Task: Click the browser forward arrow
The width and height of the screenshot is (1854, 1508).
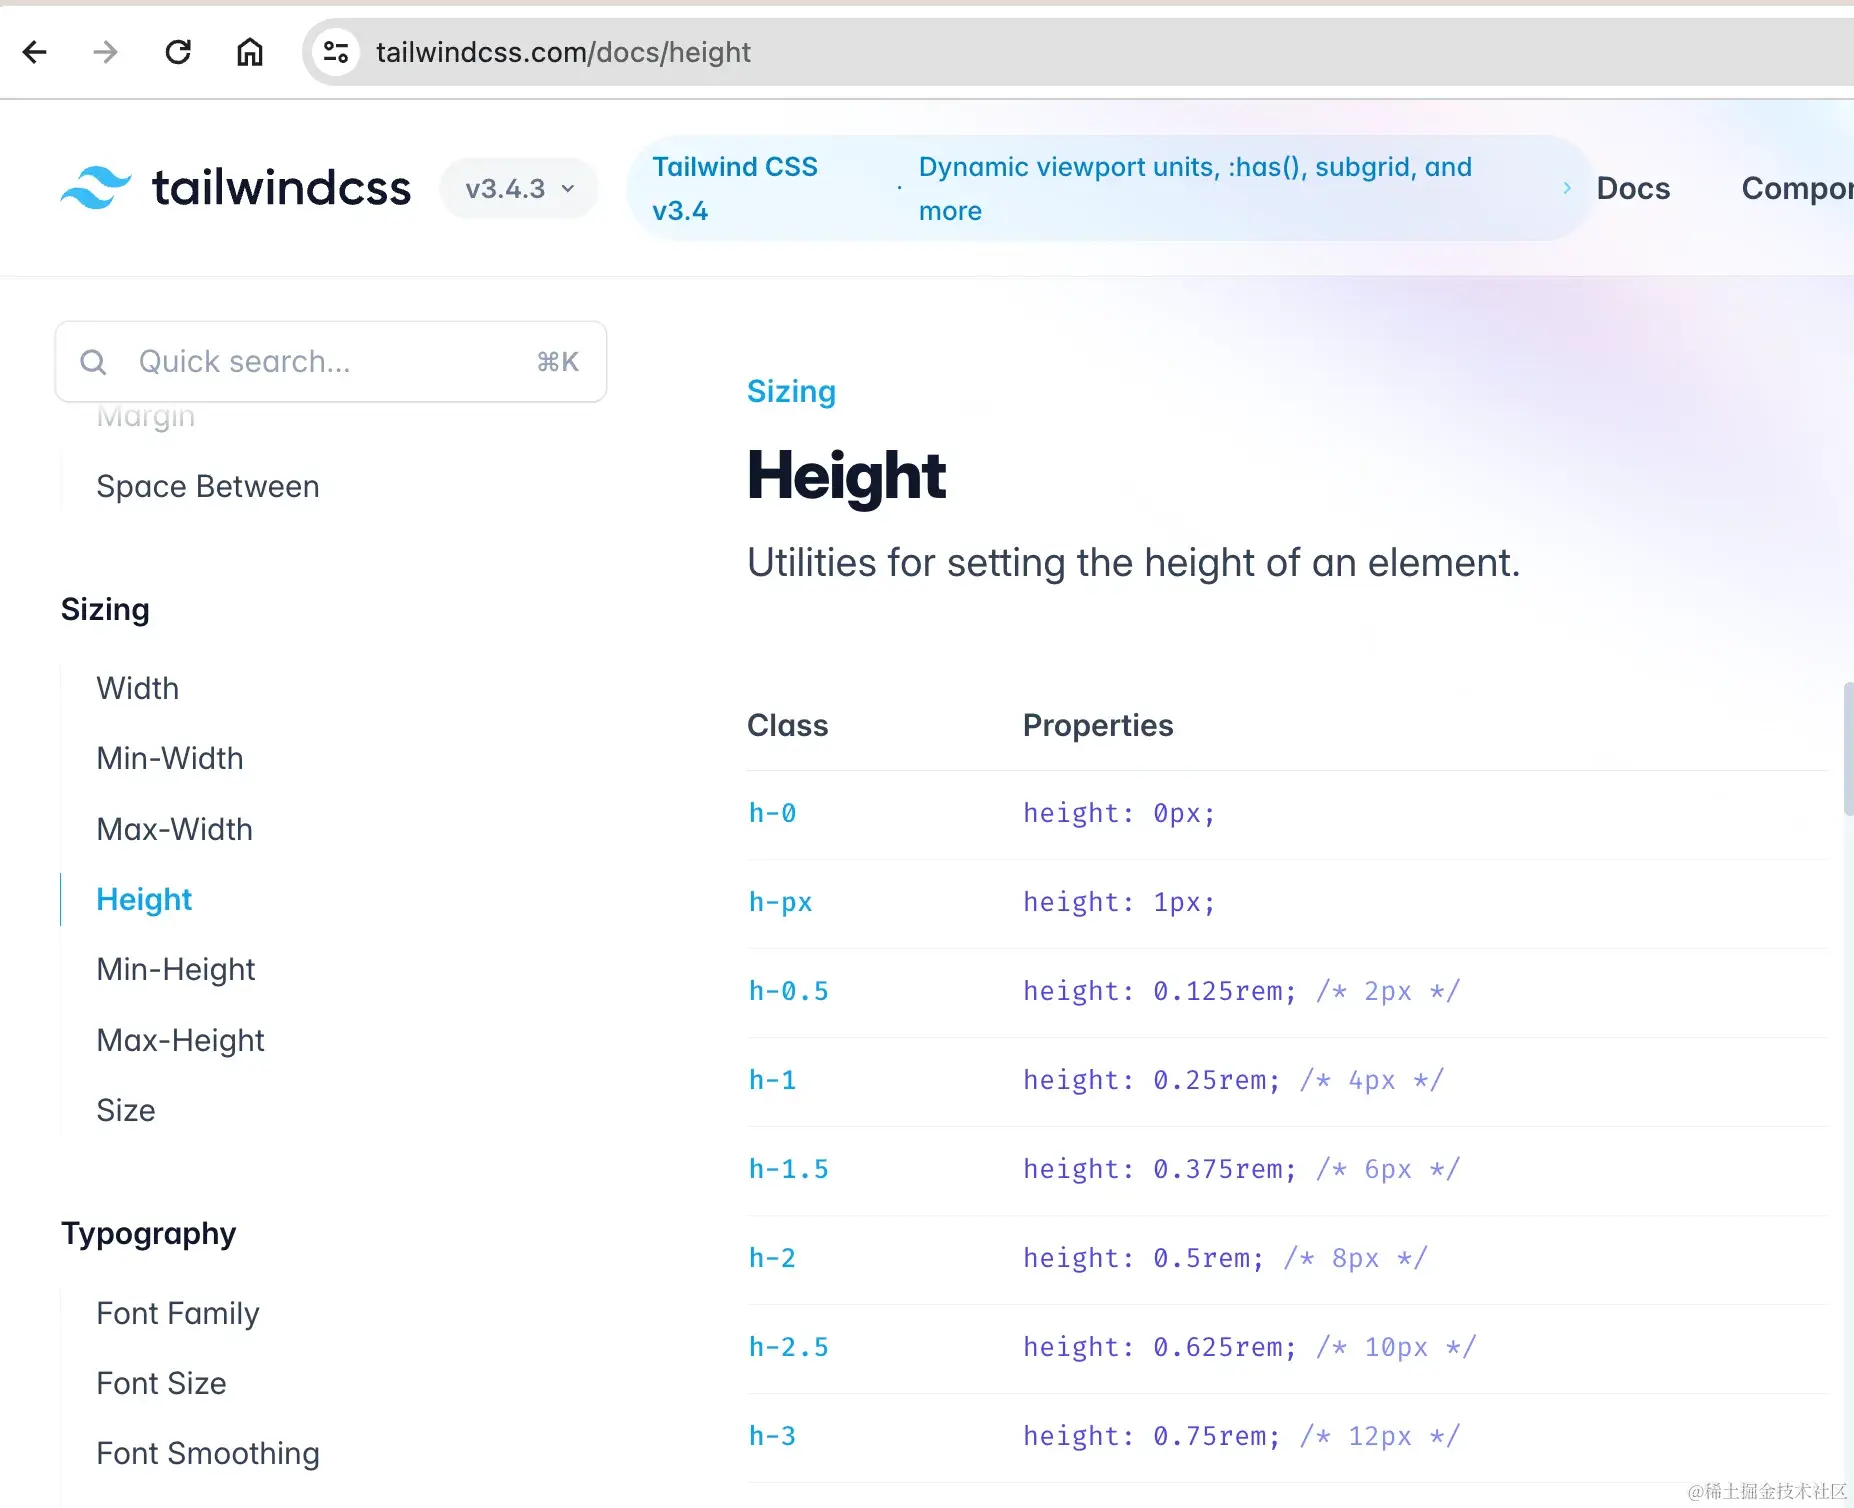Action: pos(105,52)
